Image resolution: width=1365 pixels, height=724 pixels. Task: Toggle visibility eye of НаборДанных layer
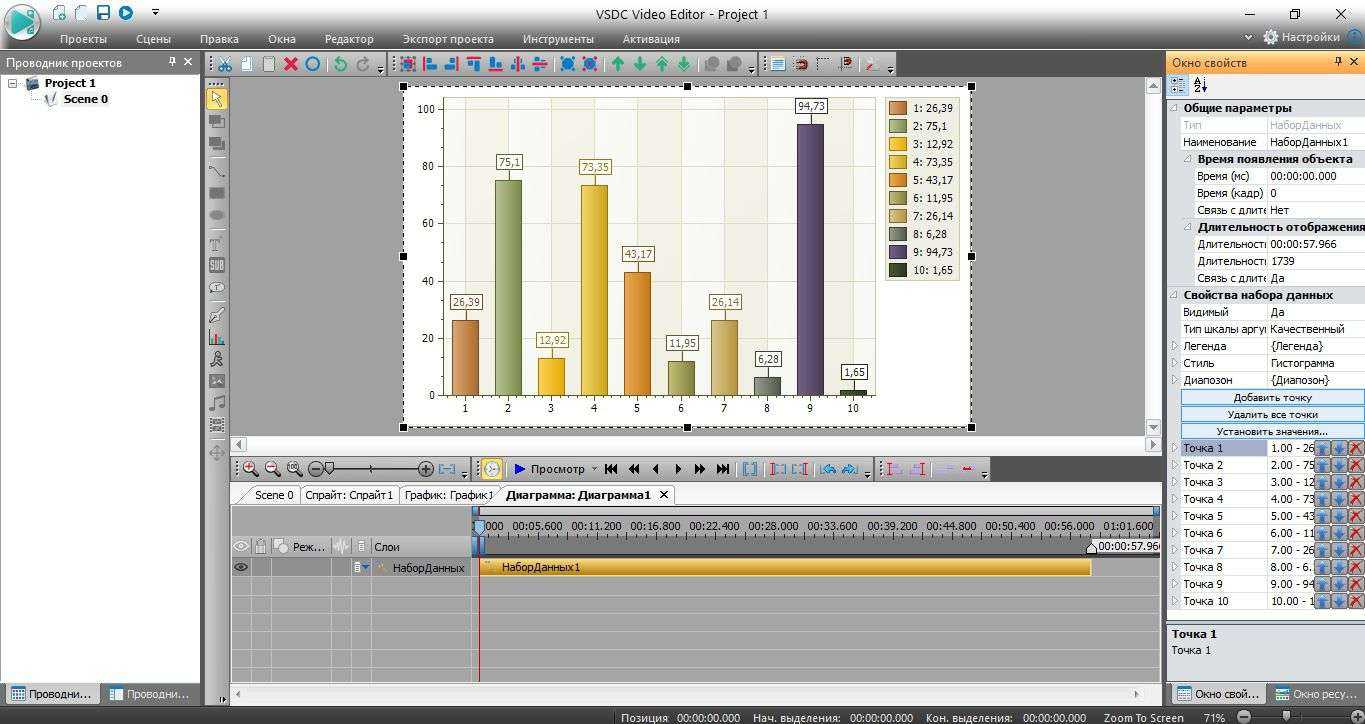[241, 567]
